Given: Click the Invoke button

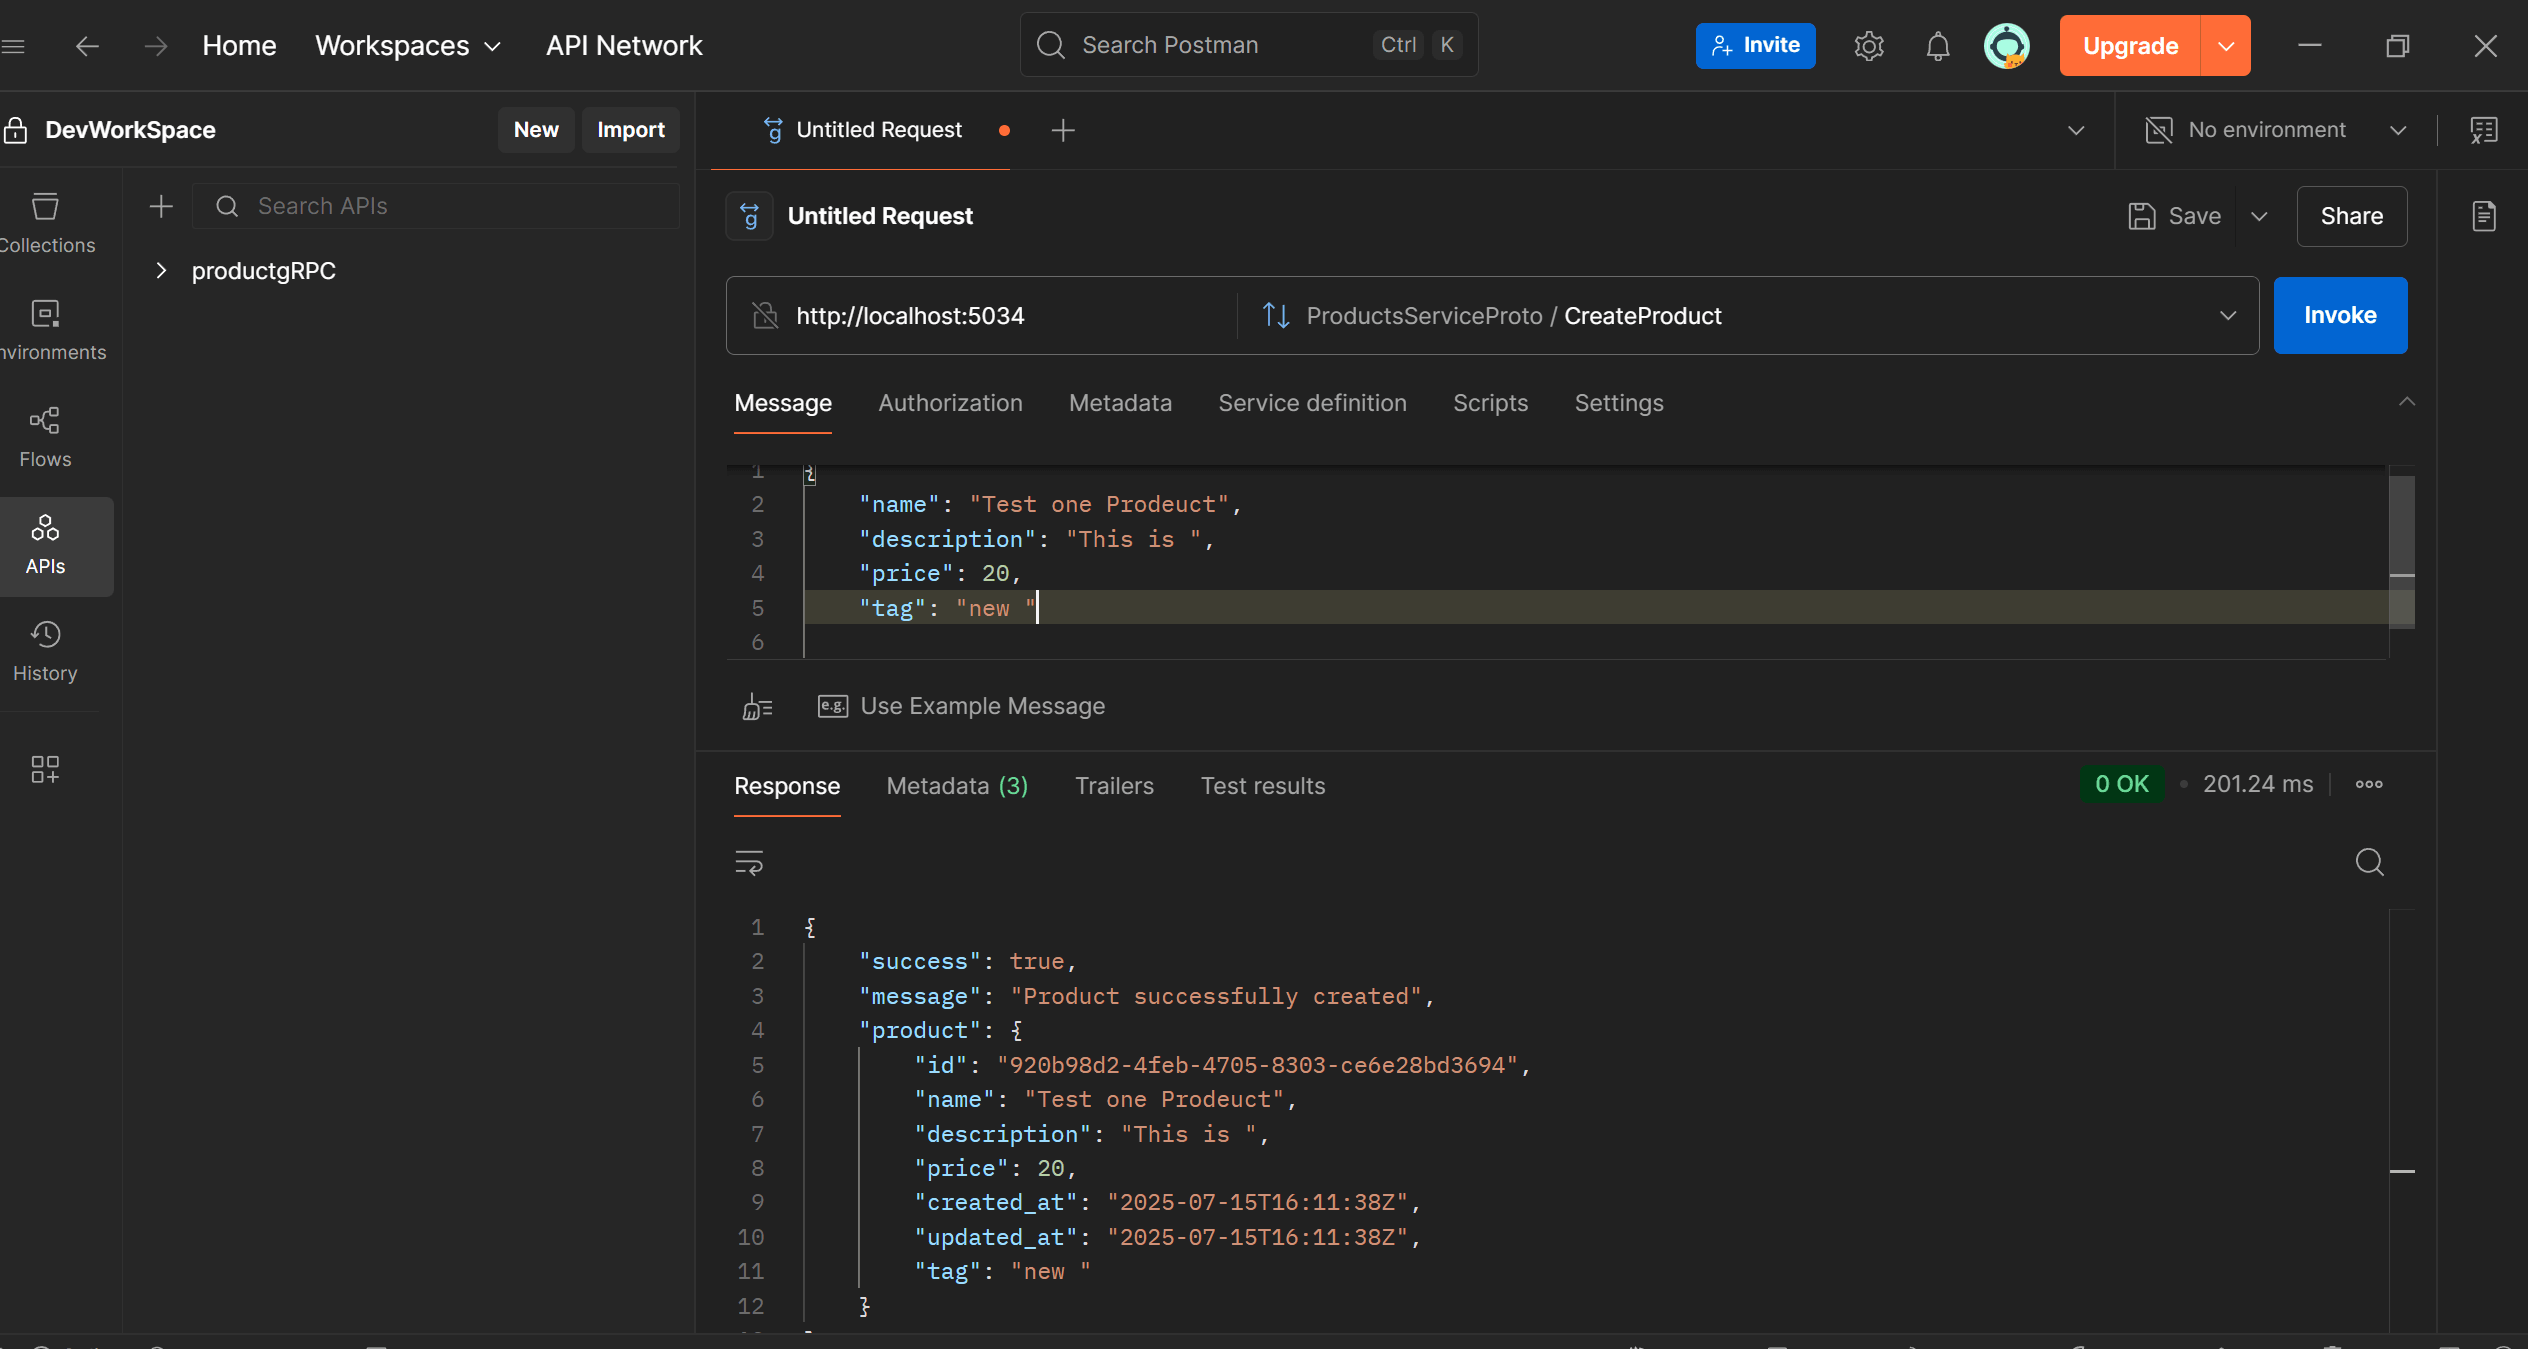Looking at the screenshot, I should tap(2340, 315).
